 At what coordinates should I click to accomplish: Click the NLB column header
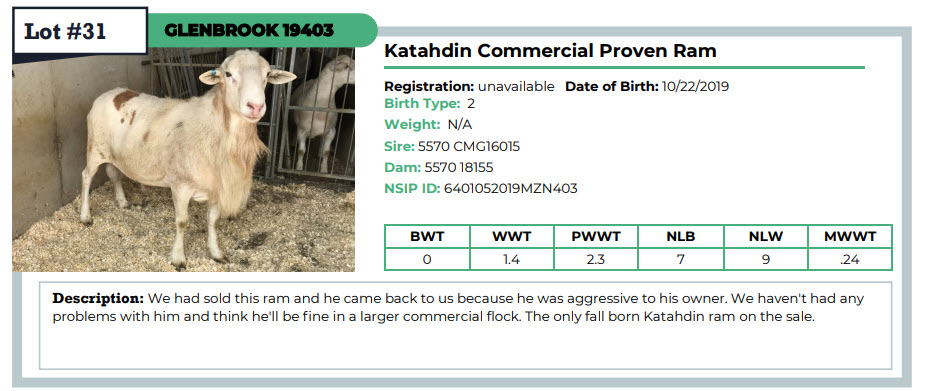[x=680, y=237]
